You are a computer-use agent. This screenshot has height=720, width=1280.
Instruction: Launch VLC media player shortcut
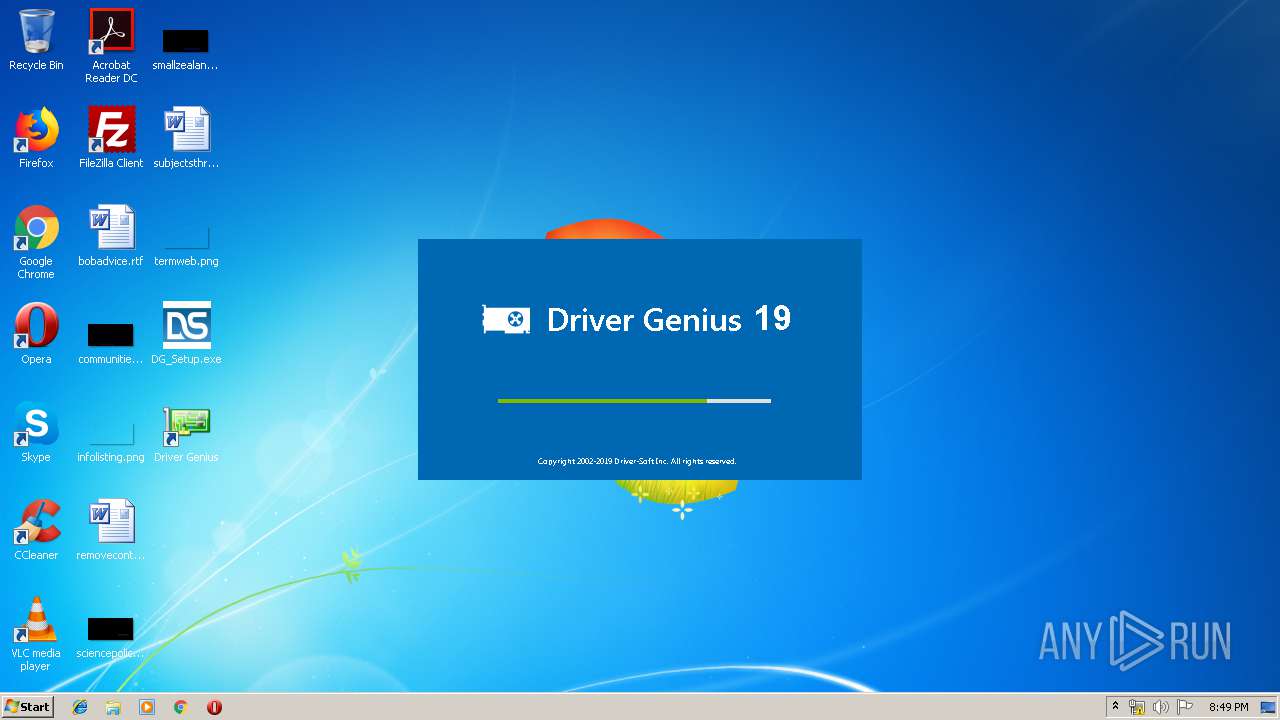(36, 634)
